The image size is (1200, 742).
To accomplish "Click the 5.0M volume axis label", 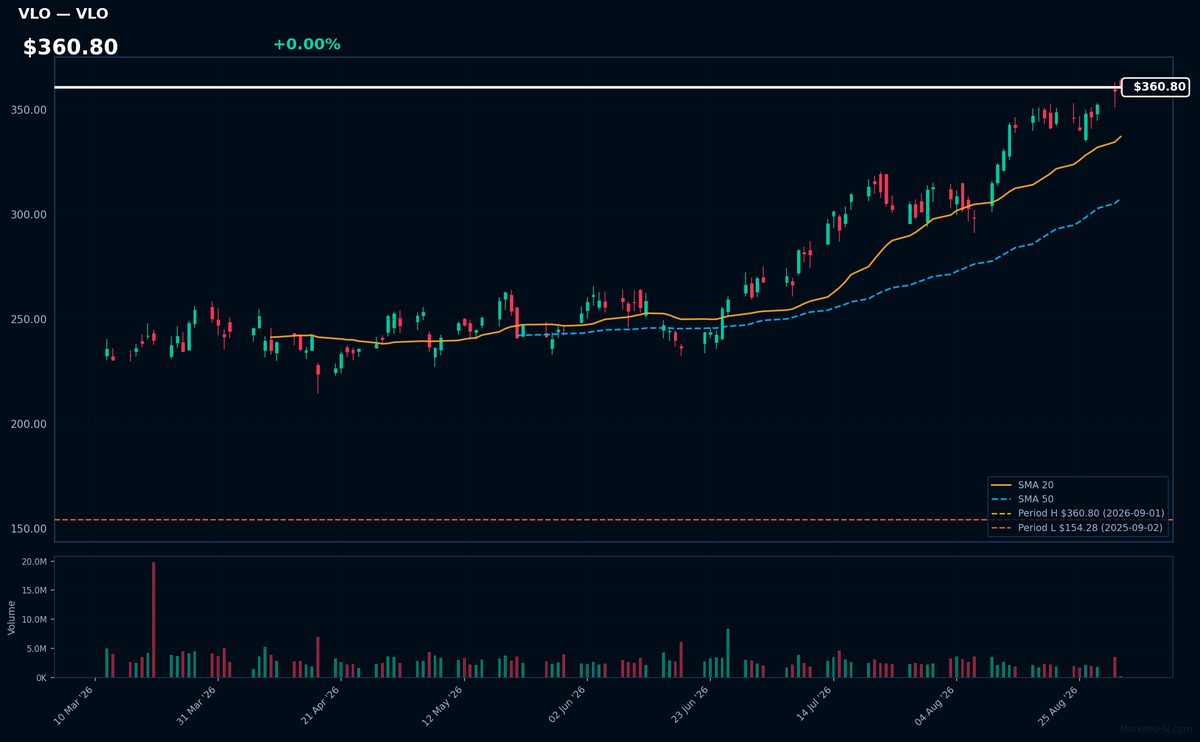I will tap(36, 649).
